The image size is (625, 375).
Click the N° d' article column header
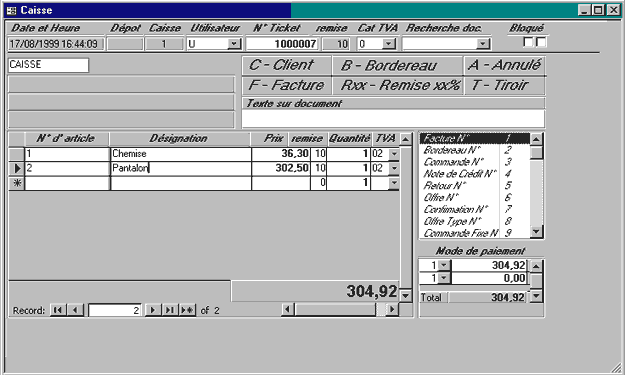pyautogui.click(x=67, y=139)
